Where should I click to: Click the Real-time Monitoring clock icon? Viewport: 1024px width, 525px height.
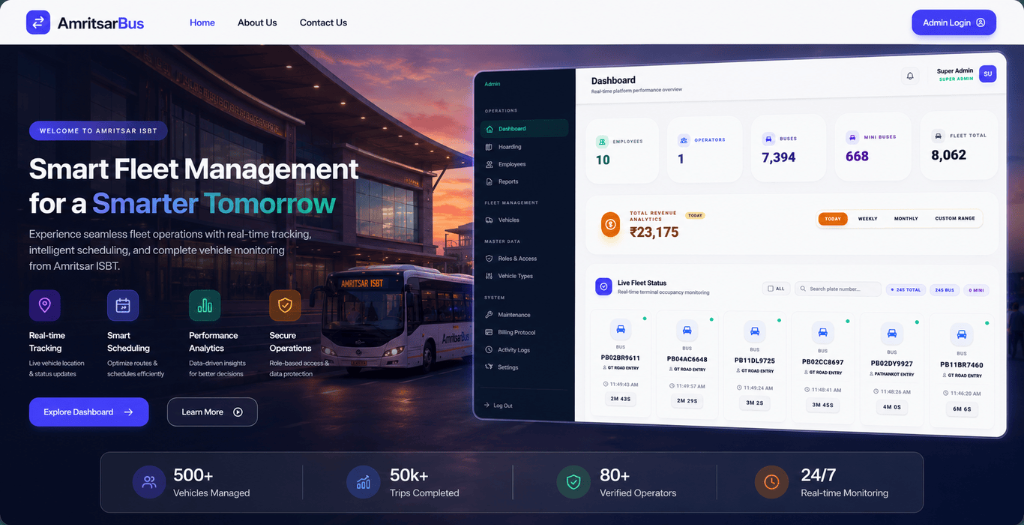[x=771, y=483]
